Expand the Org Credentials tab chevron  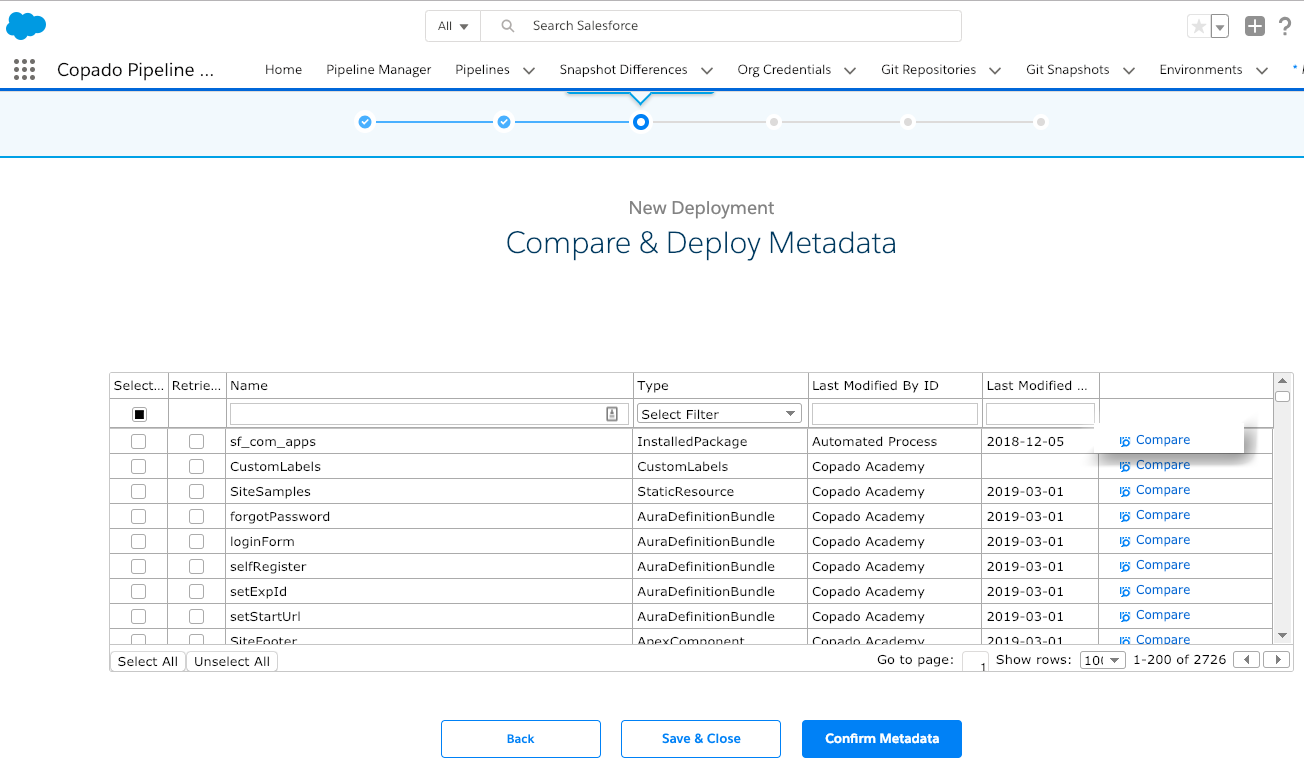[850, 70]
